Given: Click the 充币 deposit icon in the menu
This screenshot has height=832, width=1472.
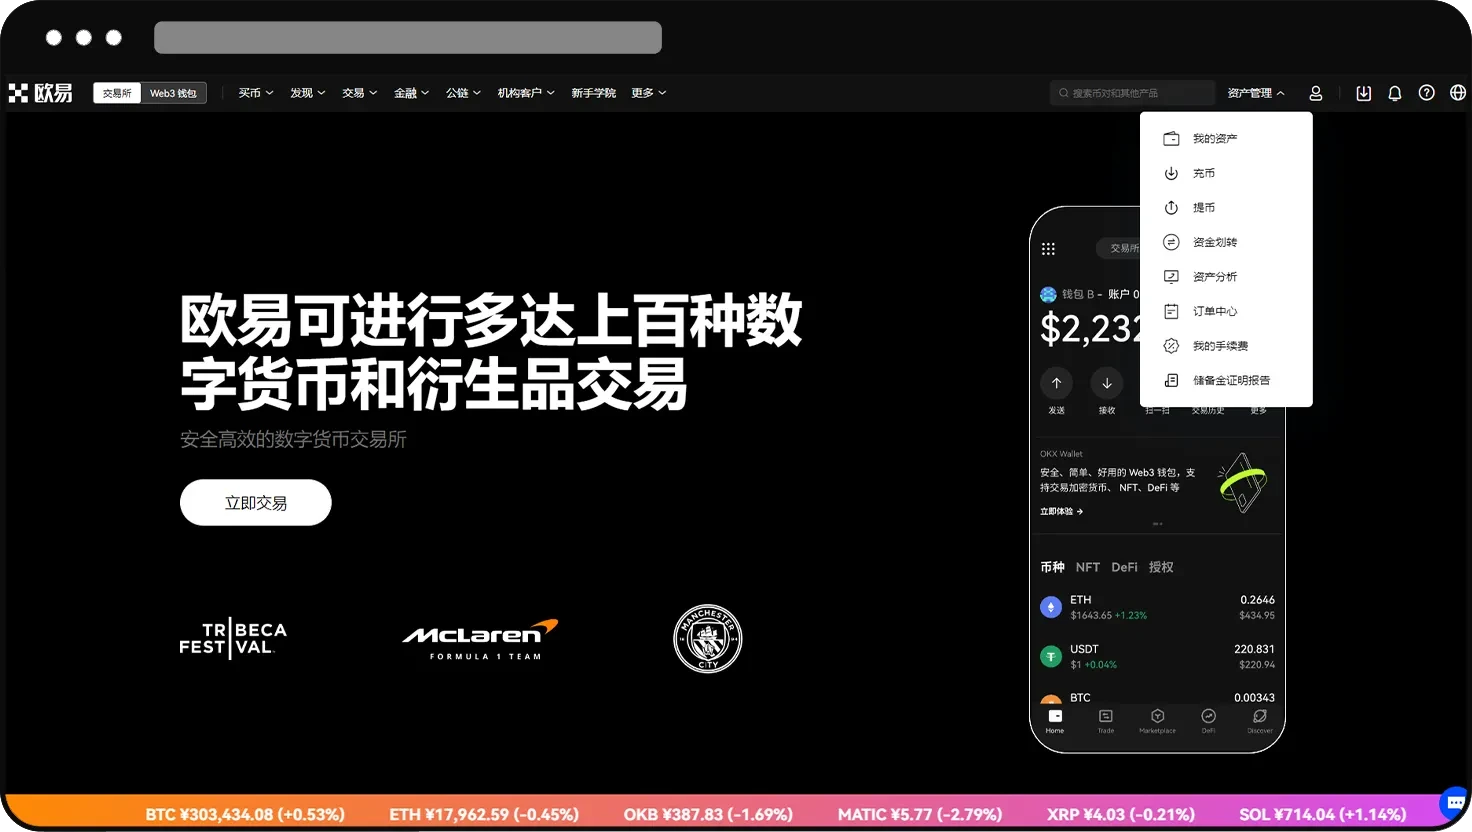Looking at the screenshot, I should (x=1171, y=173).
